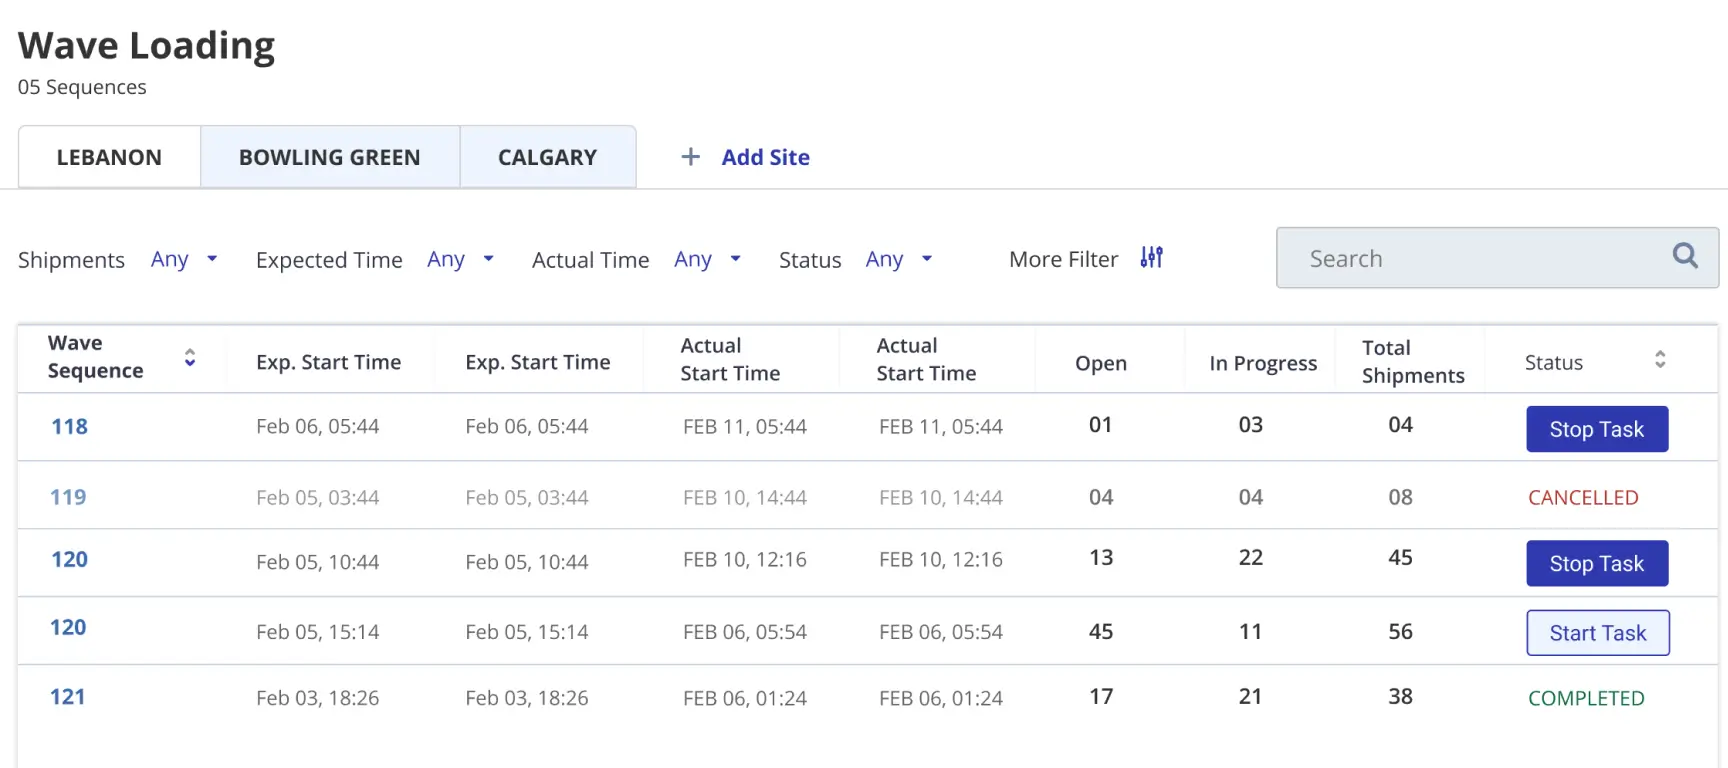Click open value 17 in row 121
Viewport: 1728px width, 768px height.
(x=1101, y=696)
